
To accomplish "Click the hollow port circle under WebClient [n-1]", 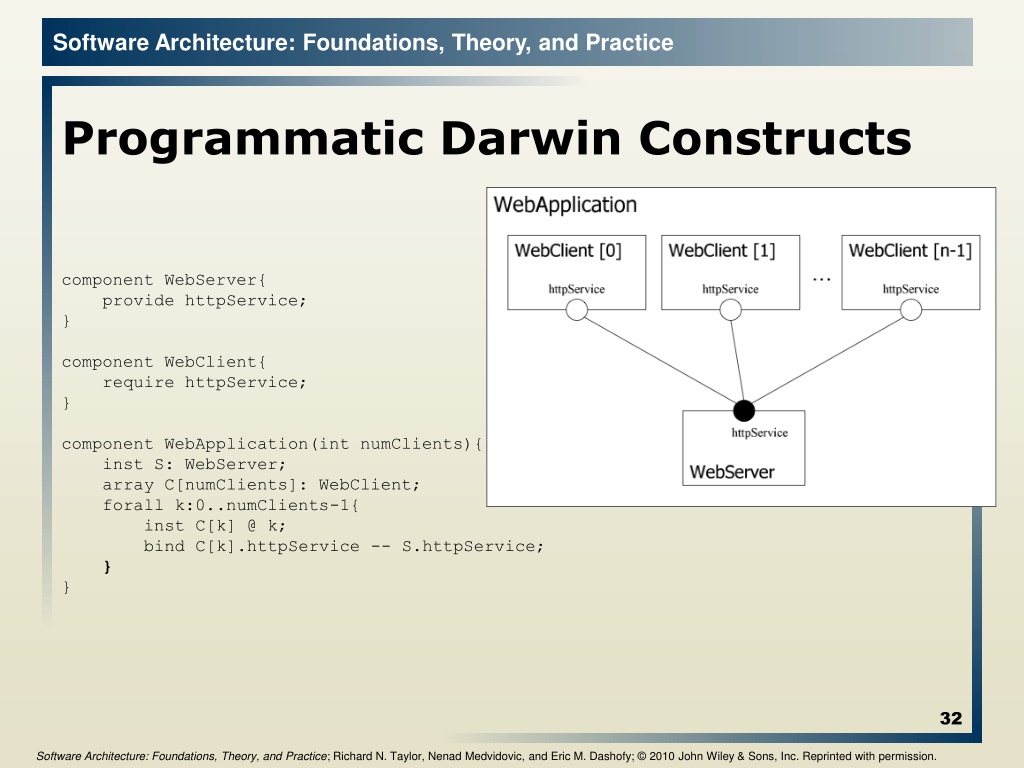I will tap(911, 310).
